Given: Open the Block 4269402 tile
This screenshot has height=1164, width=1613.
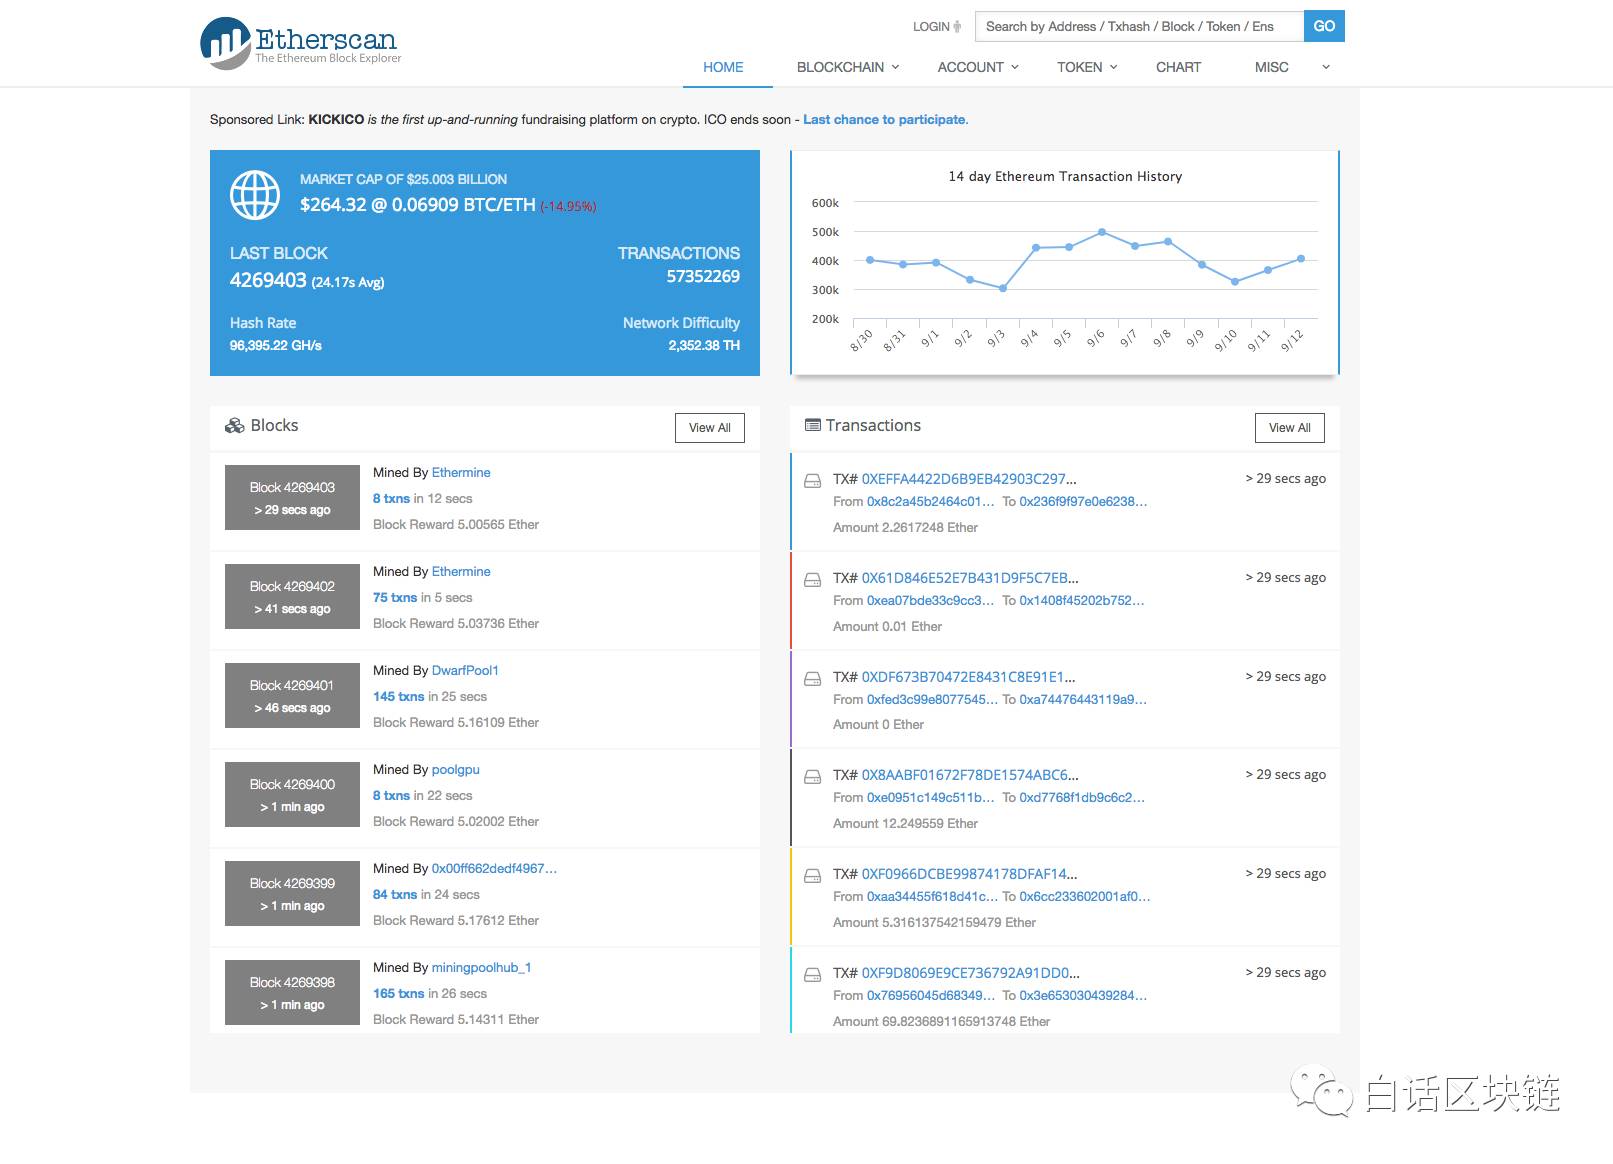Looking at the screenshot, I should pyautogui.click(x=292, y=597).
